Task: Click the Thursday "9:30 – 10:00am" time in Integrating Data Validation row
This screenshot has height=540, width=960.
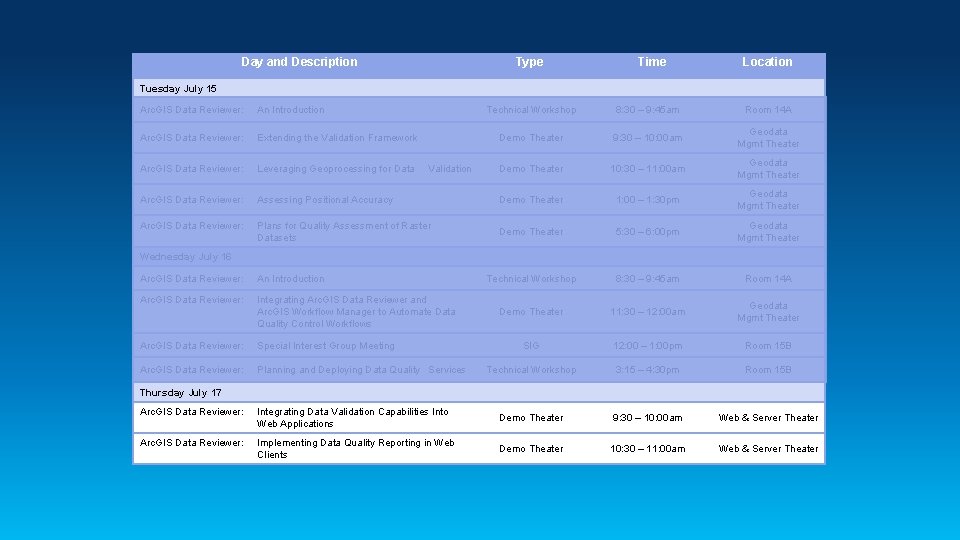Action: coord(647,418)
